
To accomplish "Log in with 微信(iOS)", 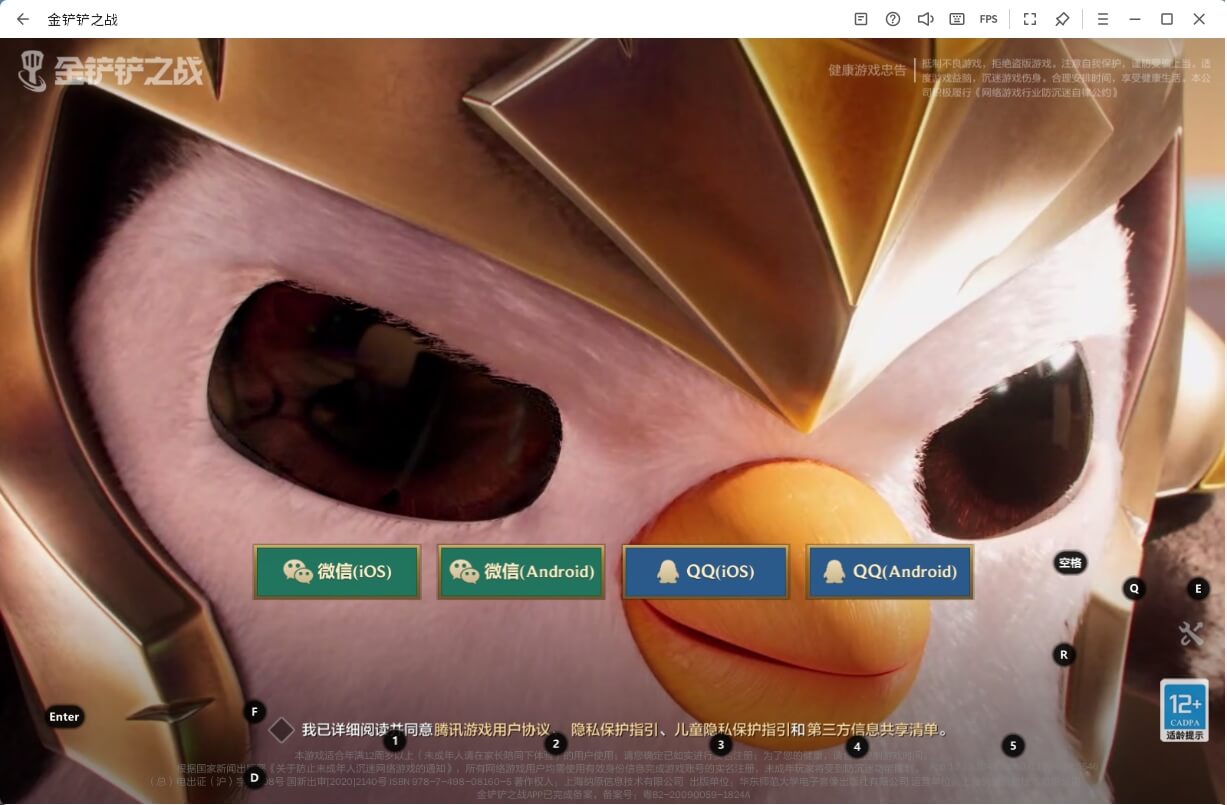I will tap(337, 572).
